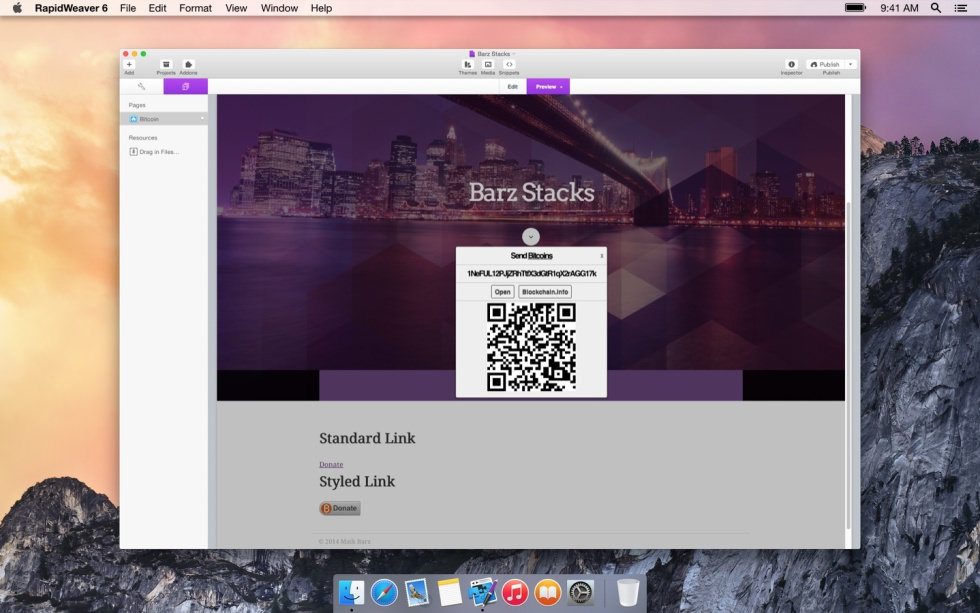The image size is (980, 613).
Task: Open iTunes from the dock
Action: pos(515,592)
